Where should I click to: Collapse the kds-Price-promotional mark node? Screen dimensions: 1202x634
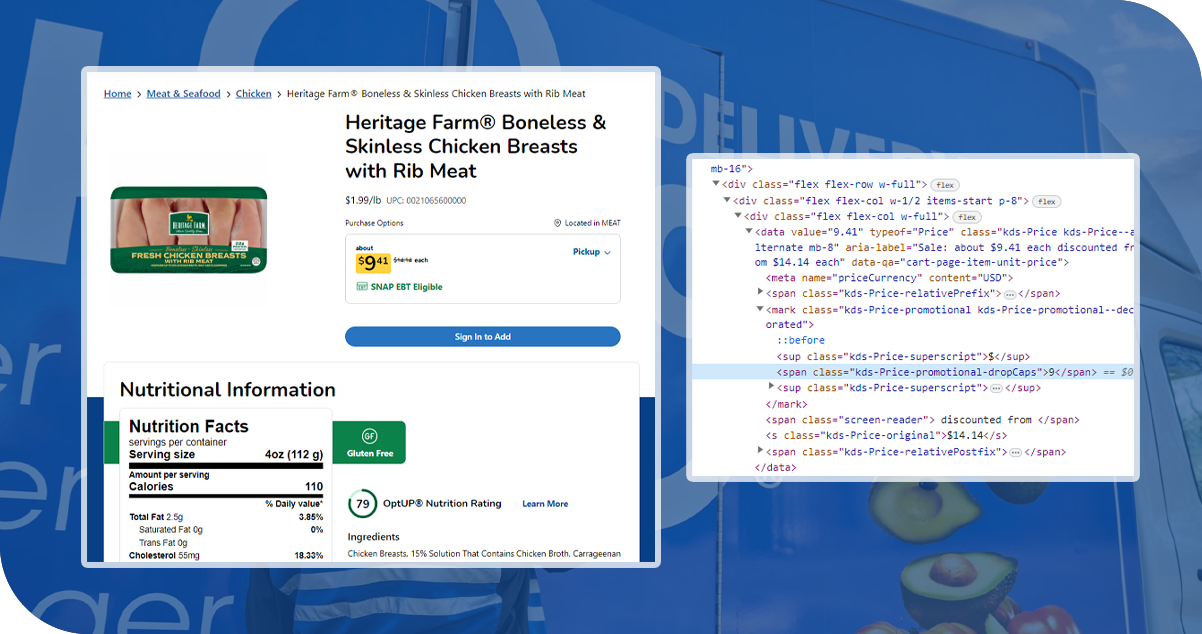click(761, 310)
